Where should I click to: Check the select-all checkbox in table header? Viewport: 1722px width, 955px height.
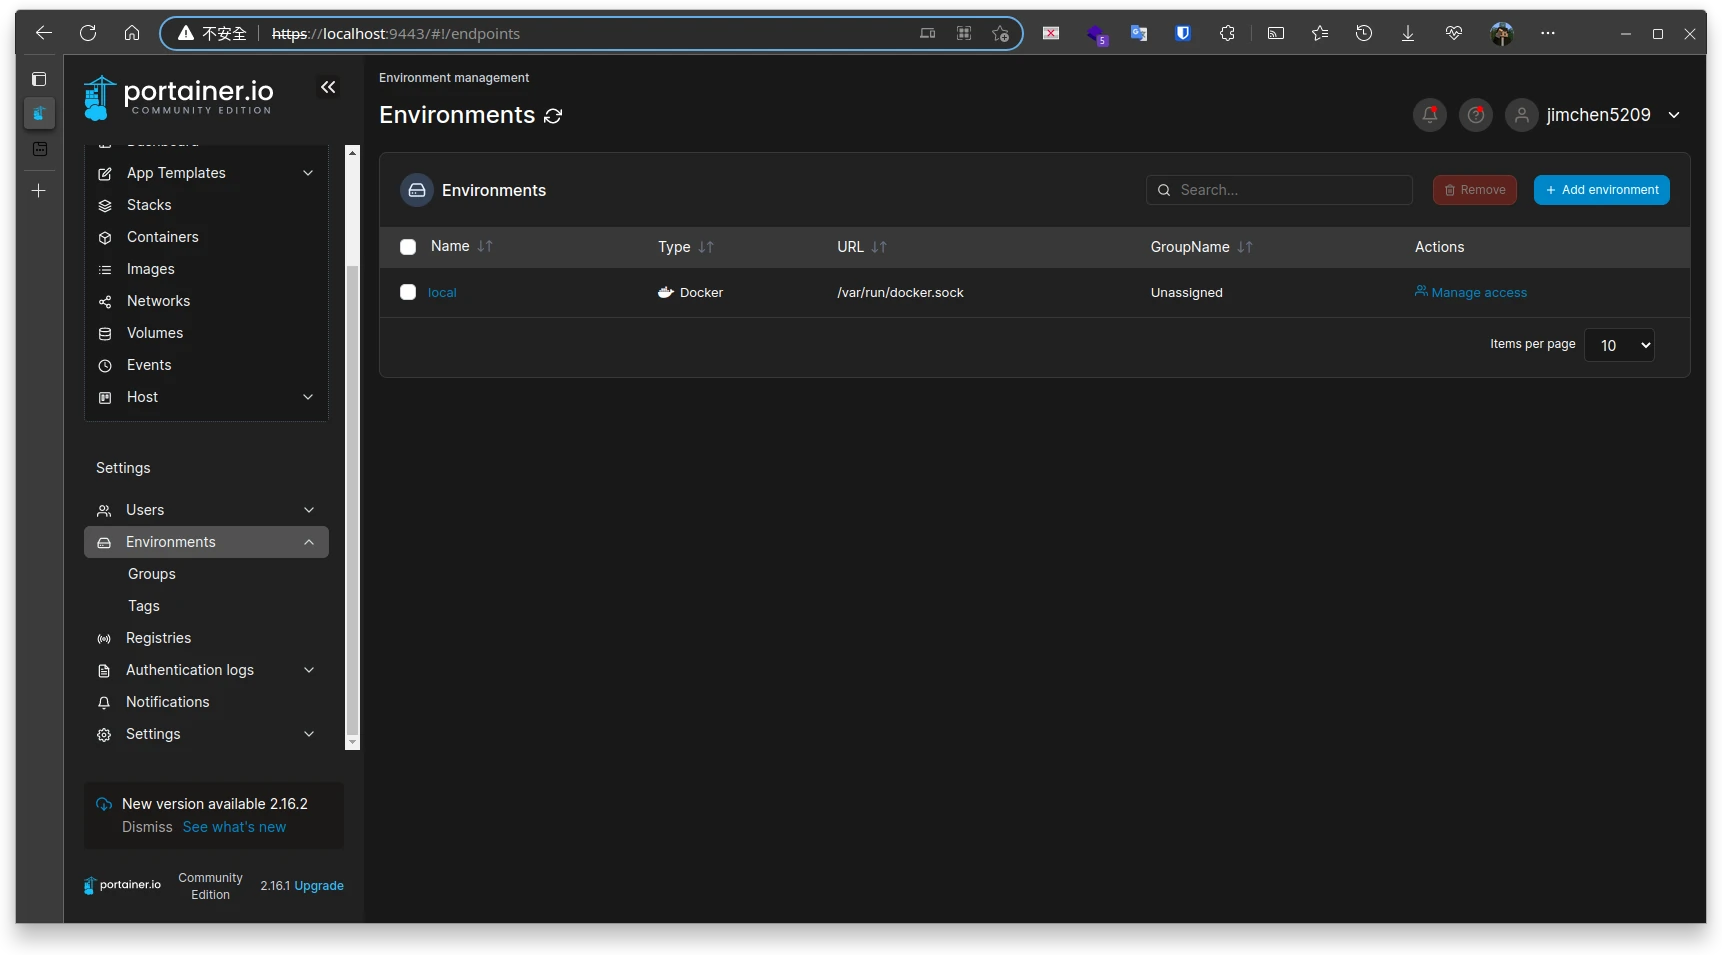(408, 247)
